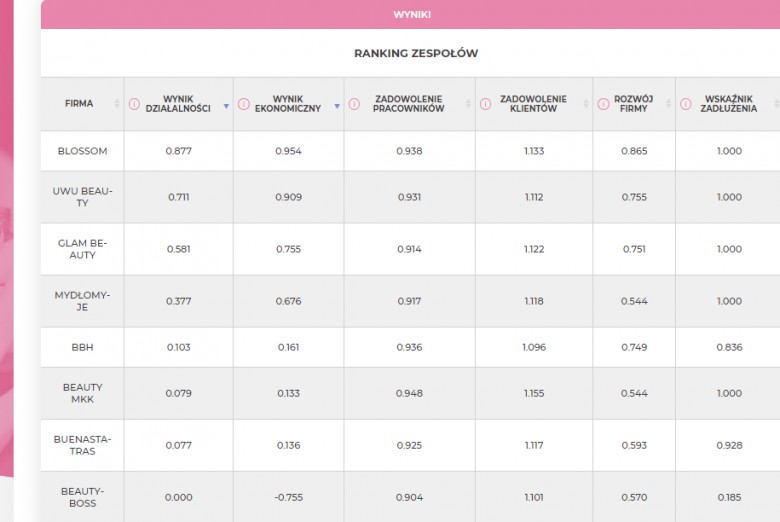The width and height of the screenshot is (780, 522).
Task: Click the Ranking Zespołów heading
Action: point(416,53)
